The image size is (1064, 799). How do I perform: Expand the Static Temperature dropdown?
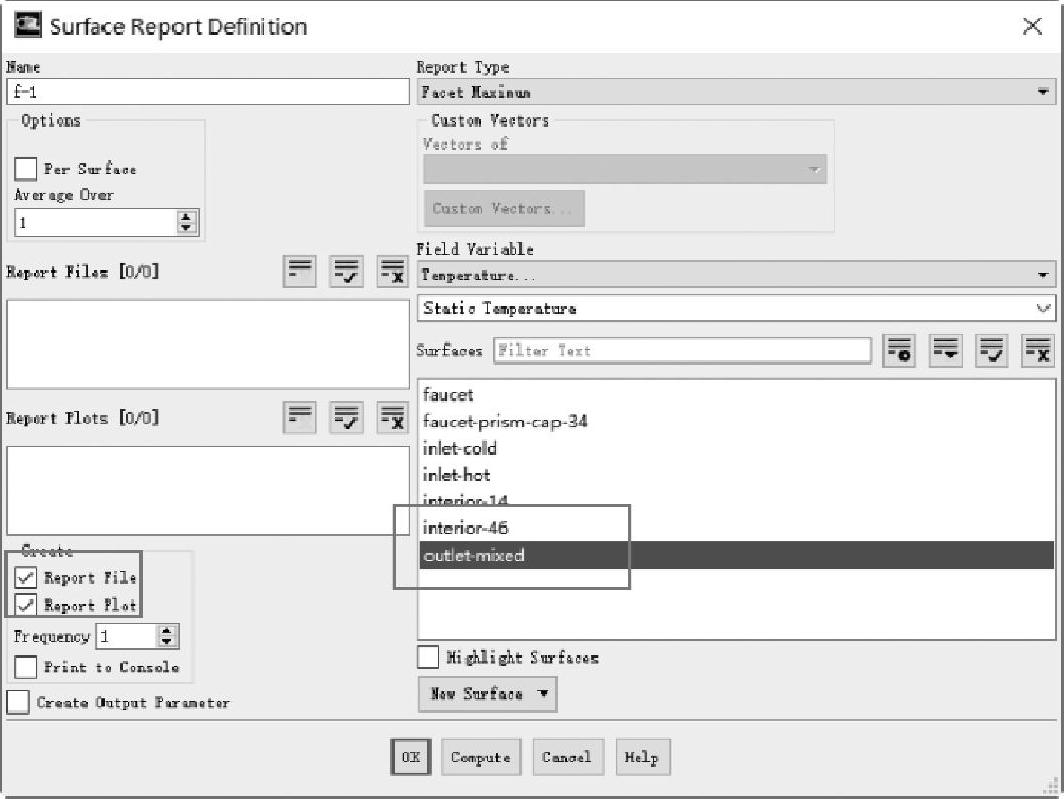[x=736, y=308]
